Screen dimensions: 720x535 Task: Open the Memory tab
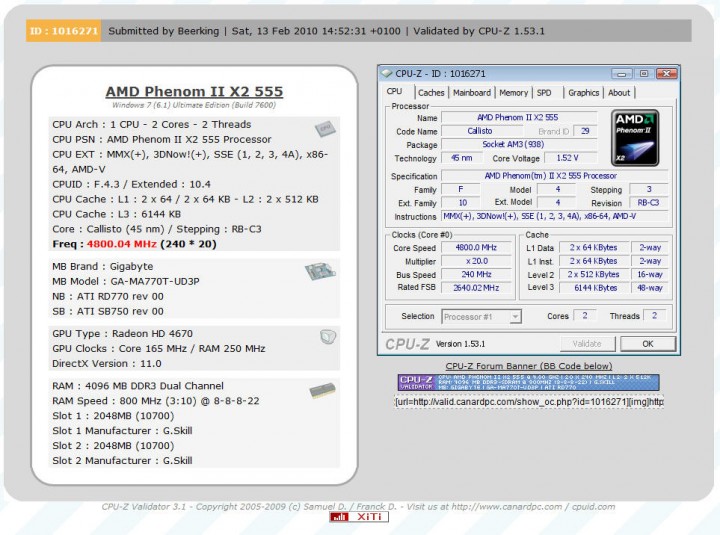(513, 93)
